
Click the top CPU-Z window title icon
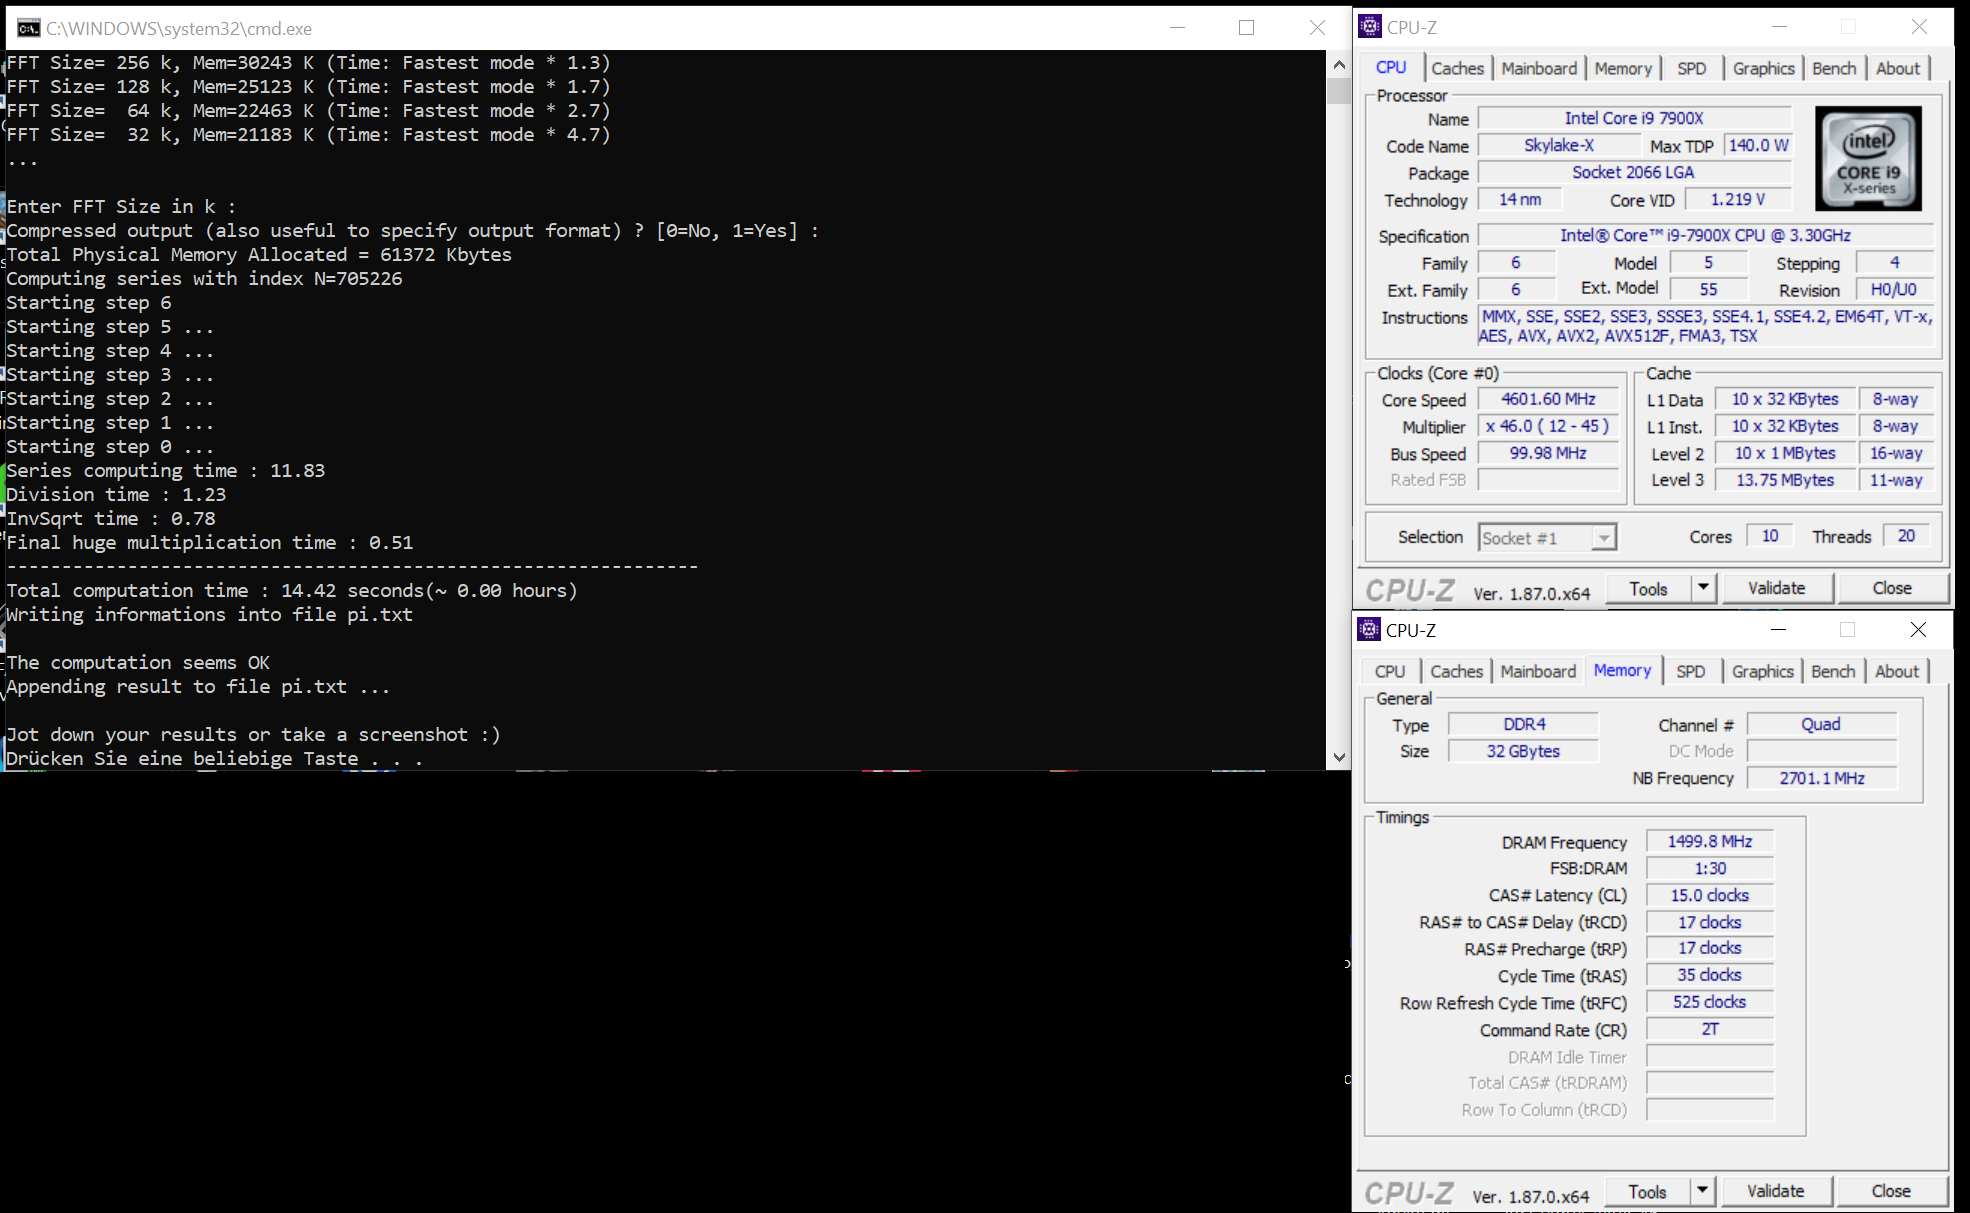pyautogui.click(x=1370, y=27)
